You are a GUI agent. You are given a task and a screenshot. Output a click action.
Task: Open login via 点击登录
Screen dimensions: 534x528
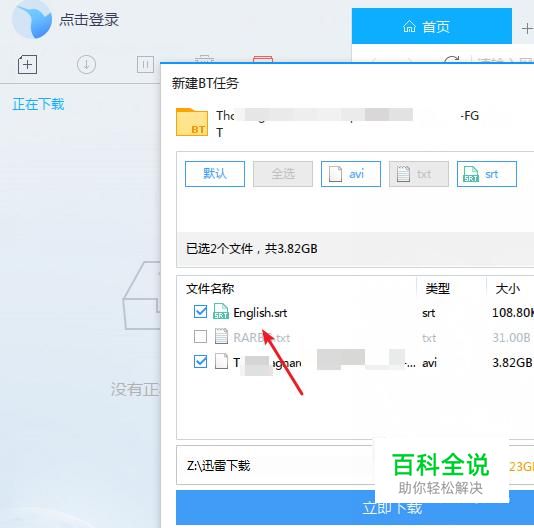[89, 19]
